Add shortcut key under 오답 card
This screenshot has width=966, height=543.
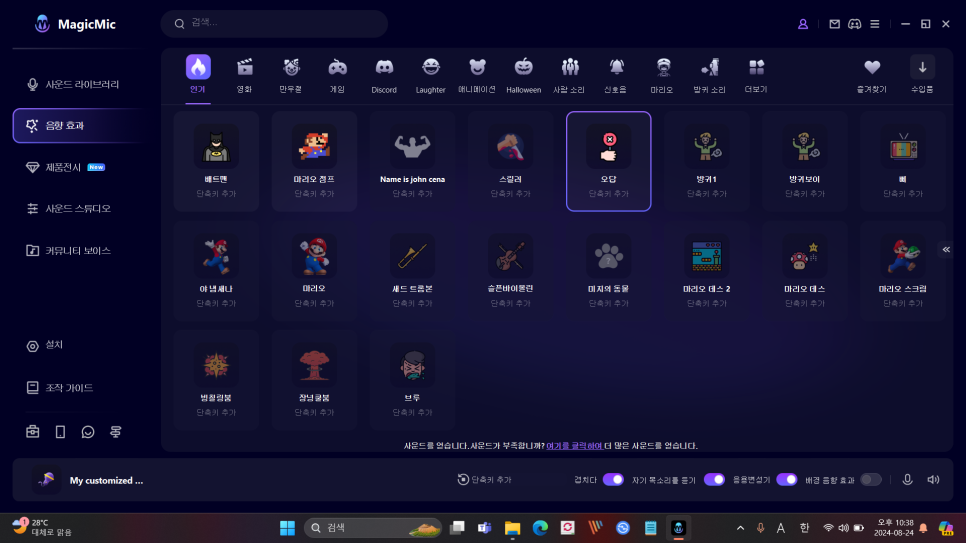pyautogui.click(x=609, y=194)
